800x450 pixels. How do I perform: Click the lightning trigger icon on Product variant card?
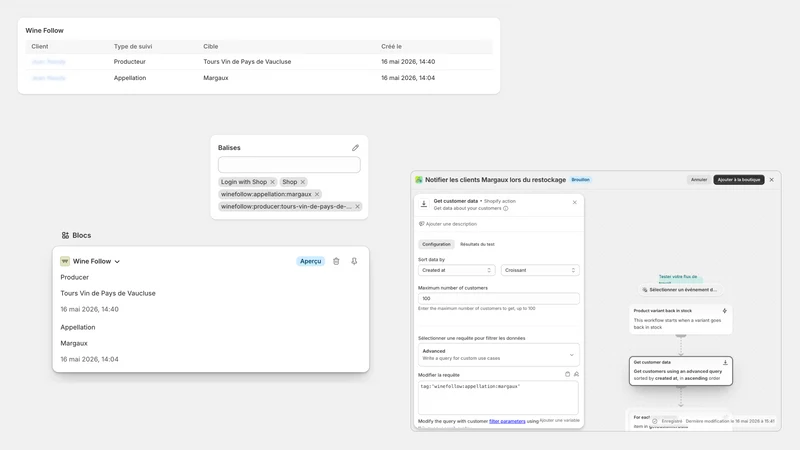point(724,311)
